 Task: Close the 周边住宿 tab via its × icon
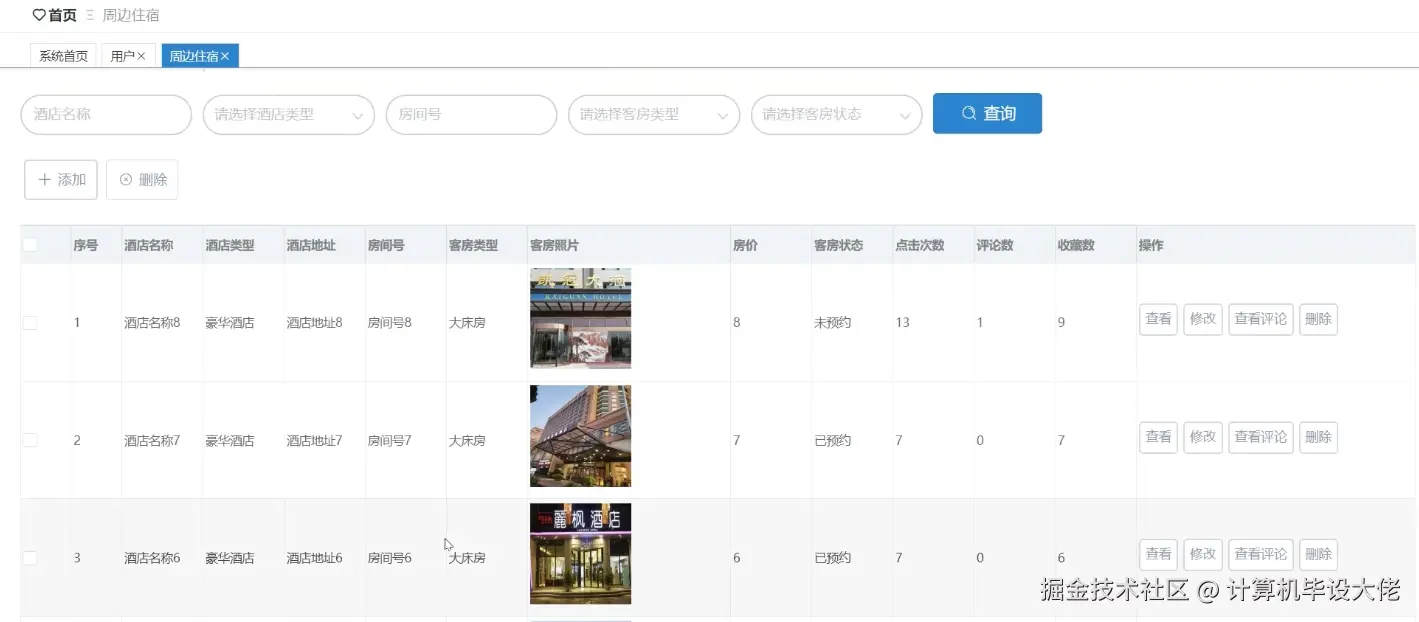pos(224,56)
